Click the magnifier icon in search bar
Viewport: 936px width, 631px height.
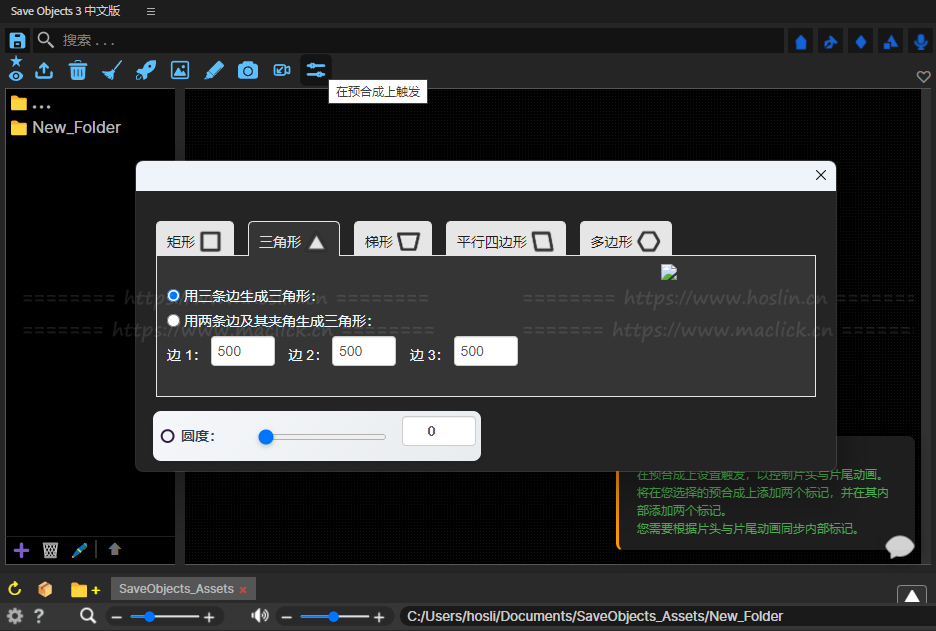[x=45, y=40]
